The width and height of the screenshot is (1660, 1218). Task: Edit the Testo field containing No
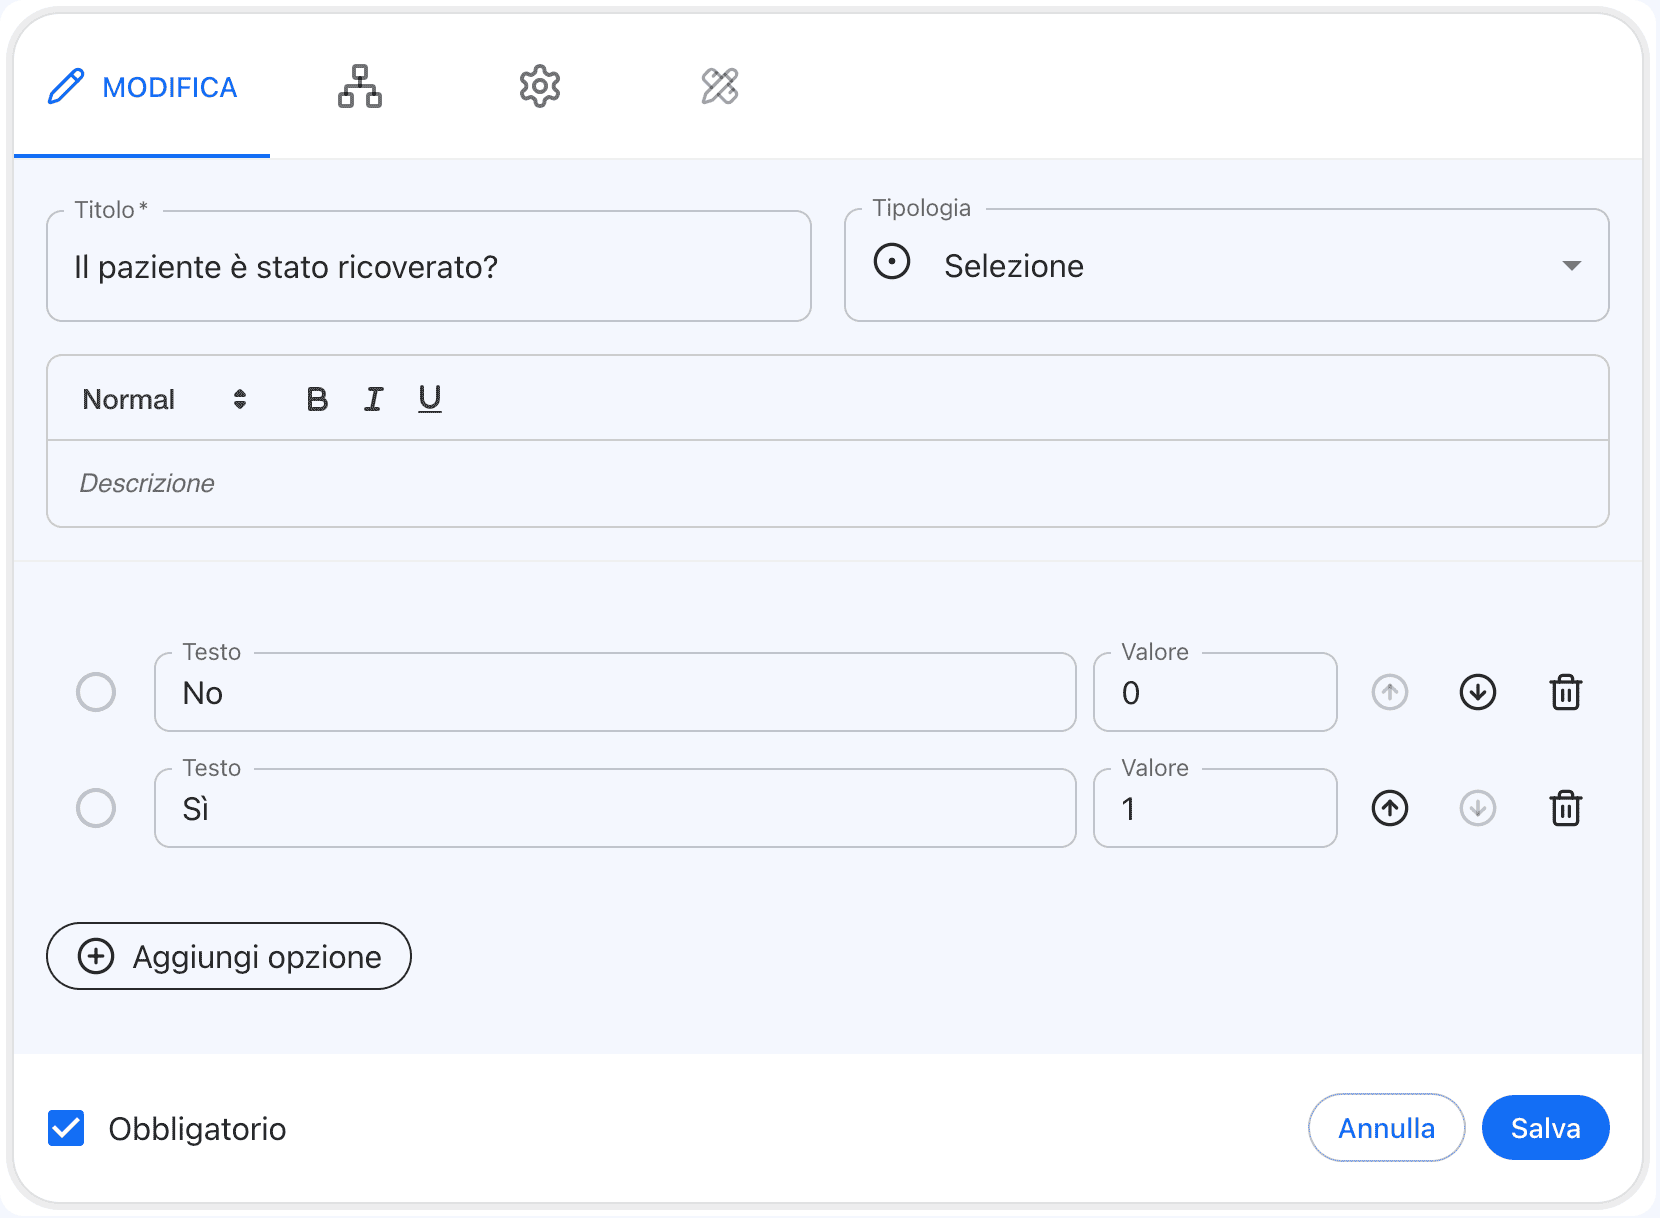tap(615, 692)
